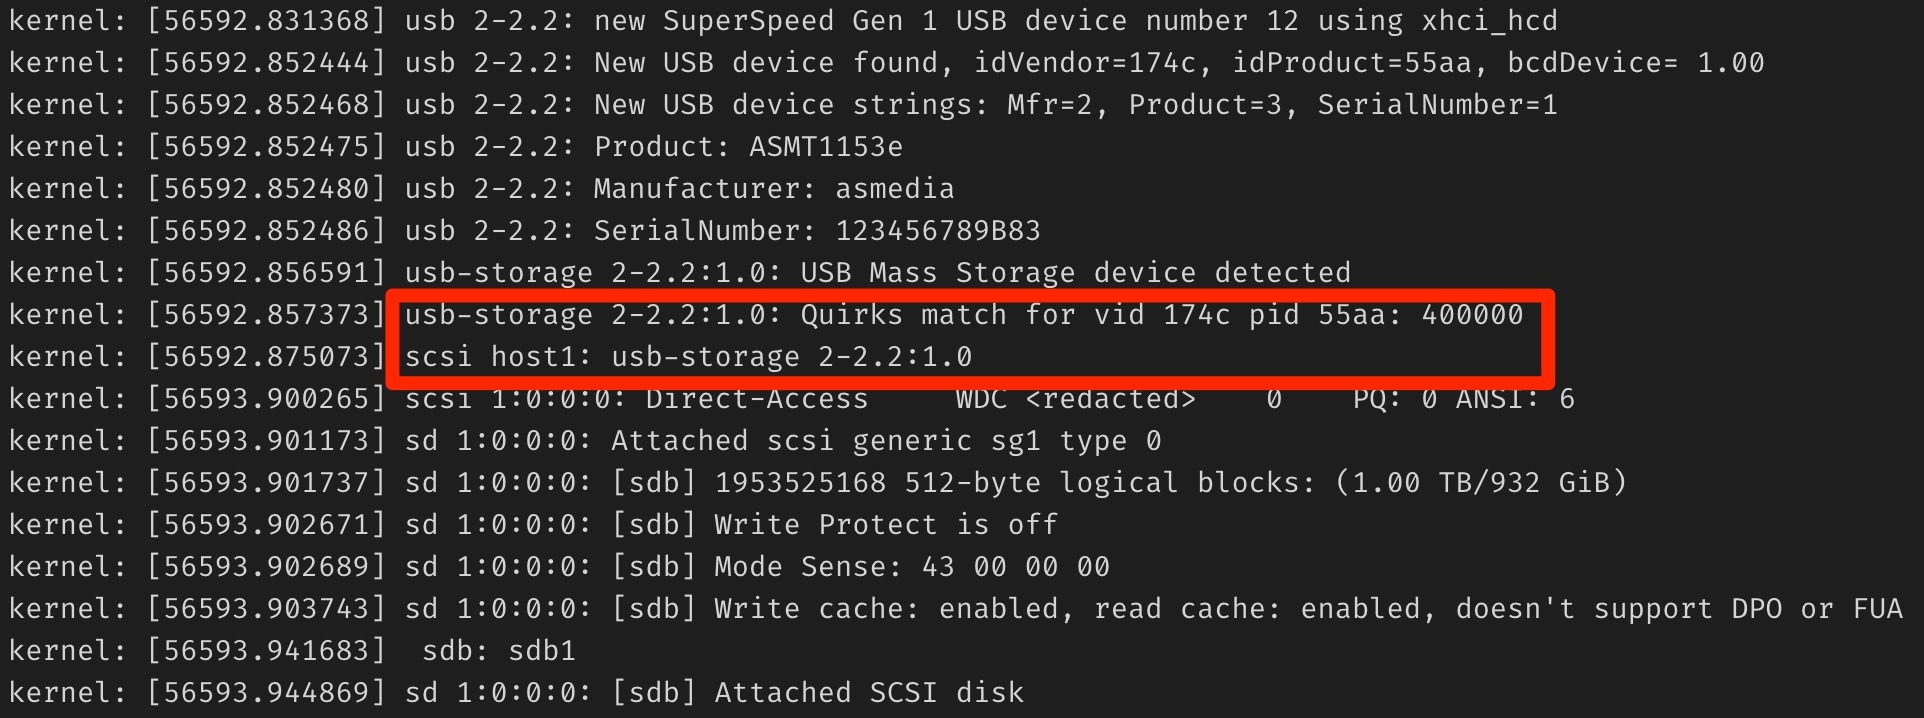Click the 'Mode Sense: 43 00 00 00' text
The width and height of the screenshot is (1924, 718).
tap(911, 567)
